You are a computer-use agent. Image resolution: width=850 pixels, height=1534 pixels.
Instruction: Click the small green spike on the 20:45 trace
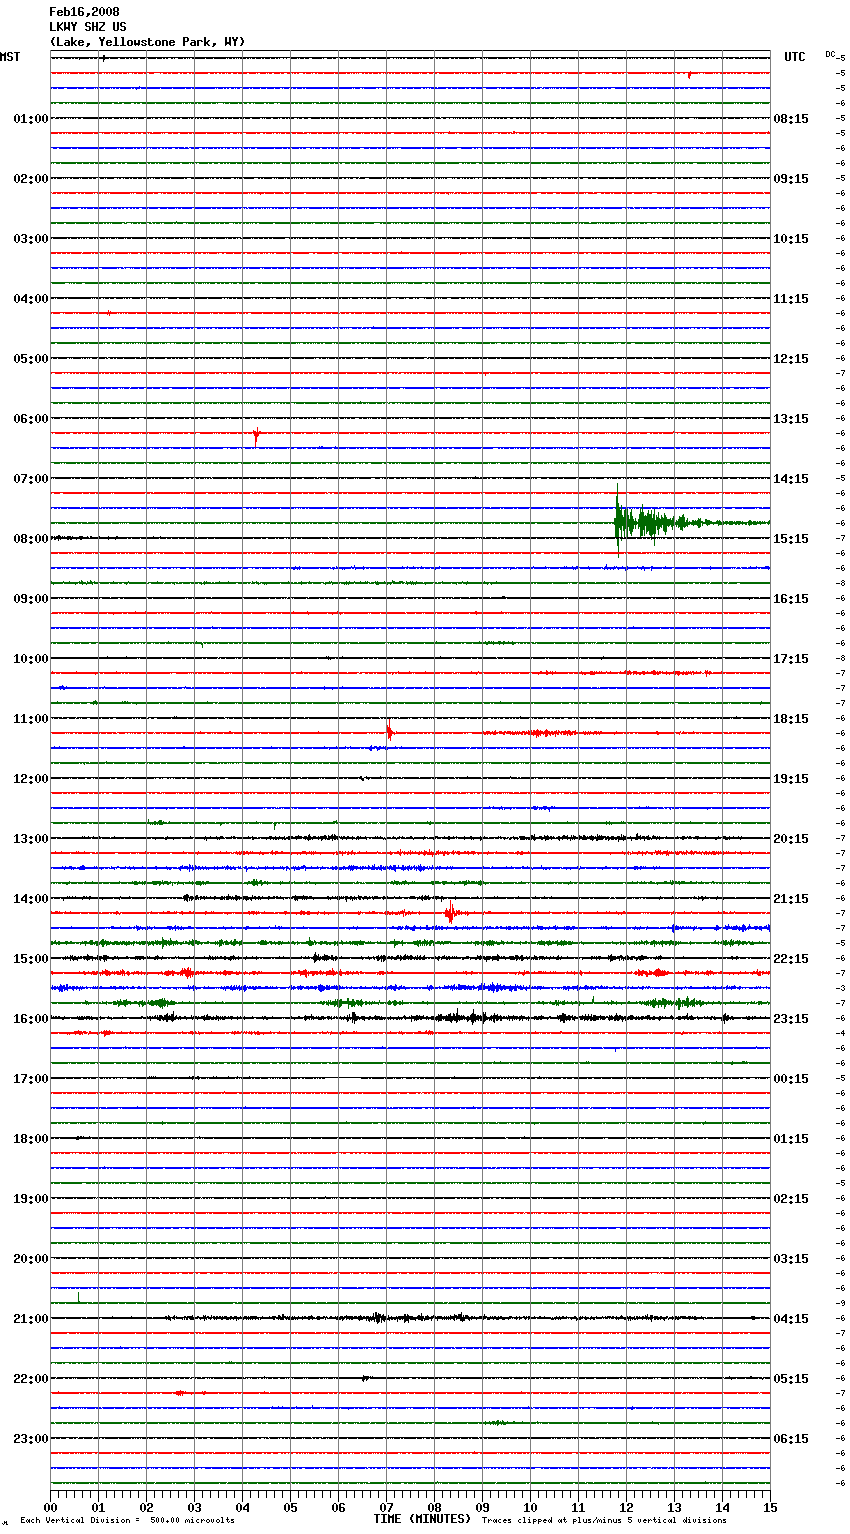pos(79,1297)
